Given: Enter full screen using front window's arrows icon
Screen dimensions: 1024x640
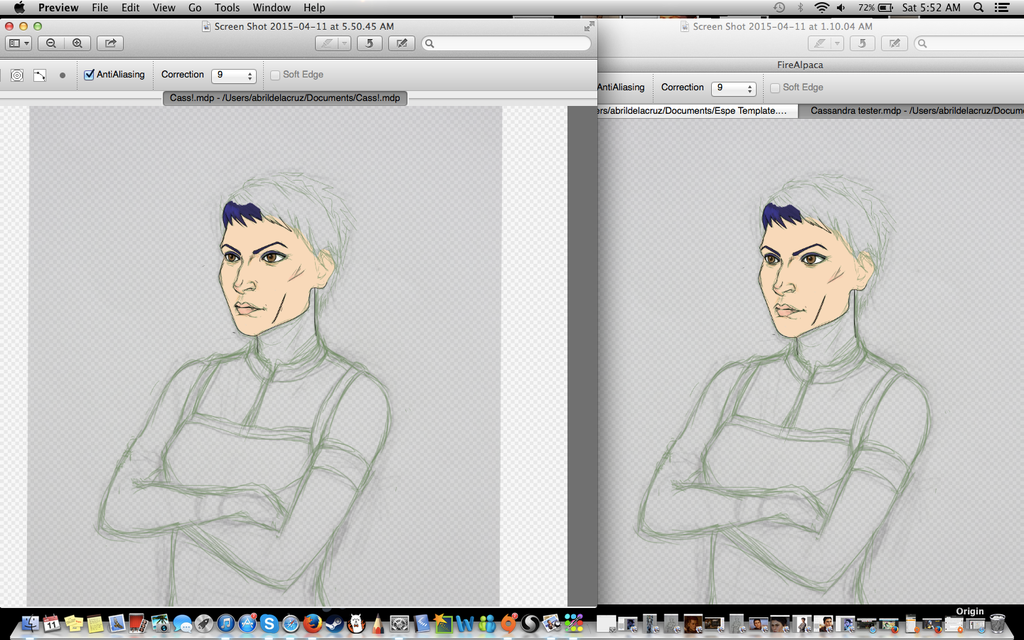Looking at the screenshot, I should (x=589, y=26).
